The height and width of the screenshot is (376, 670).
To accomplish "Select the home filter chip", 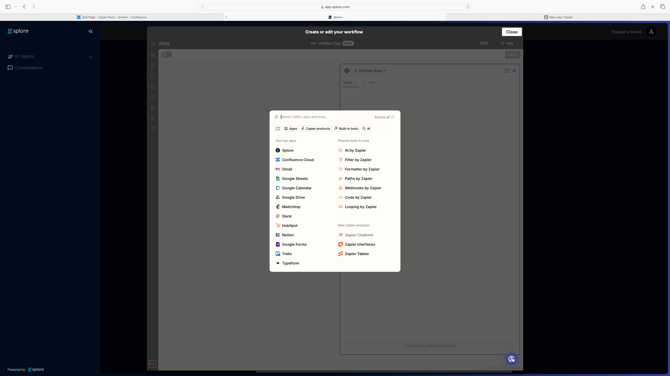I will pos(278,129).
